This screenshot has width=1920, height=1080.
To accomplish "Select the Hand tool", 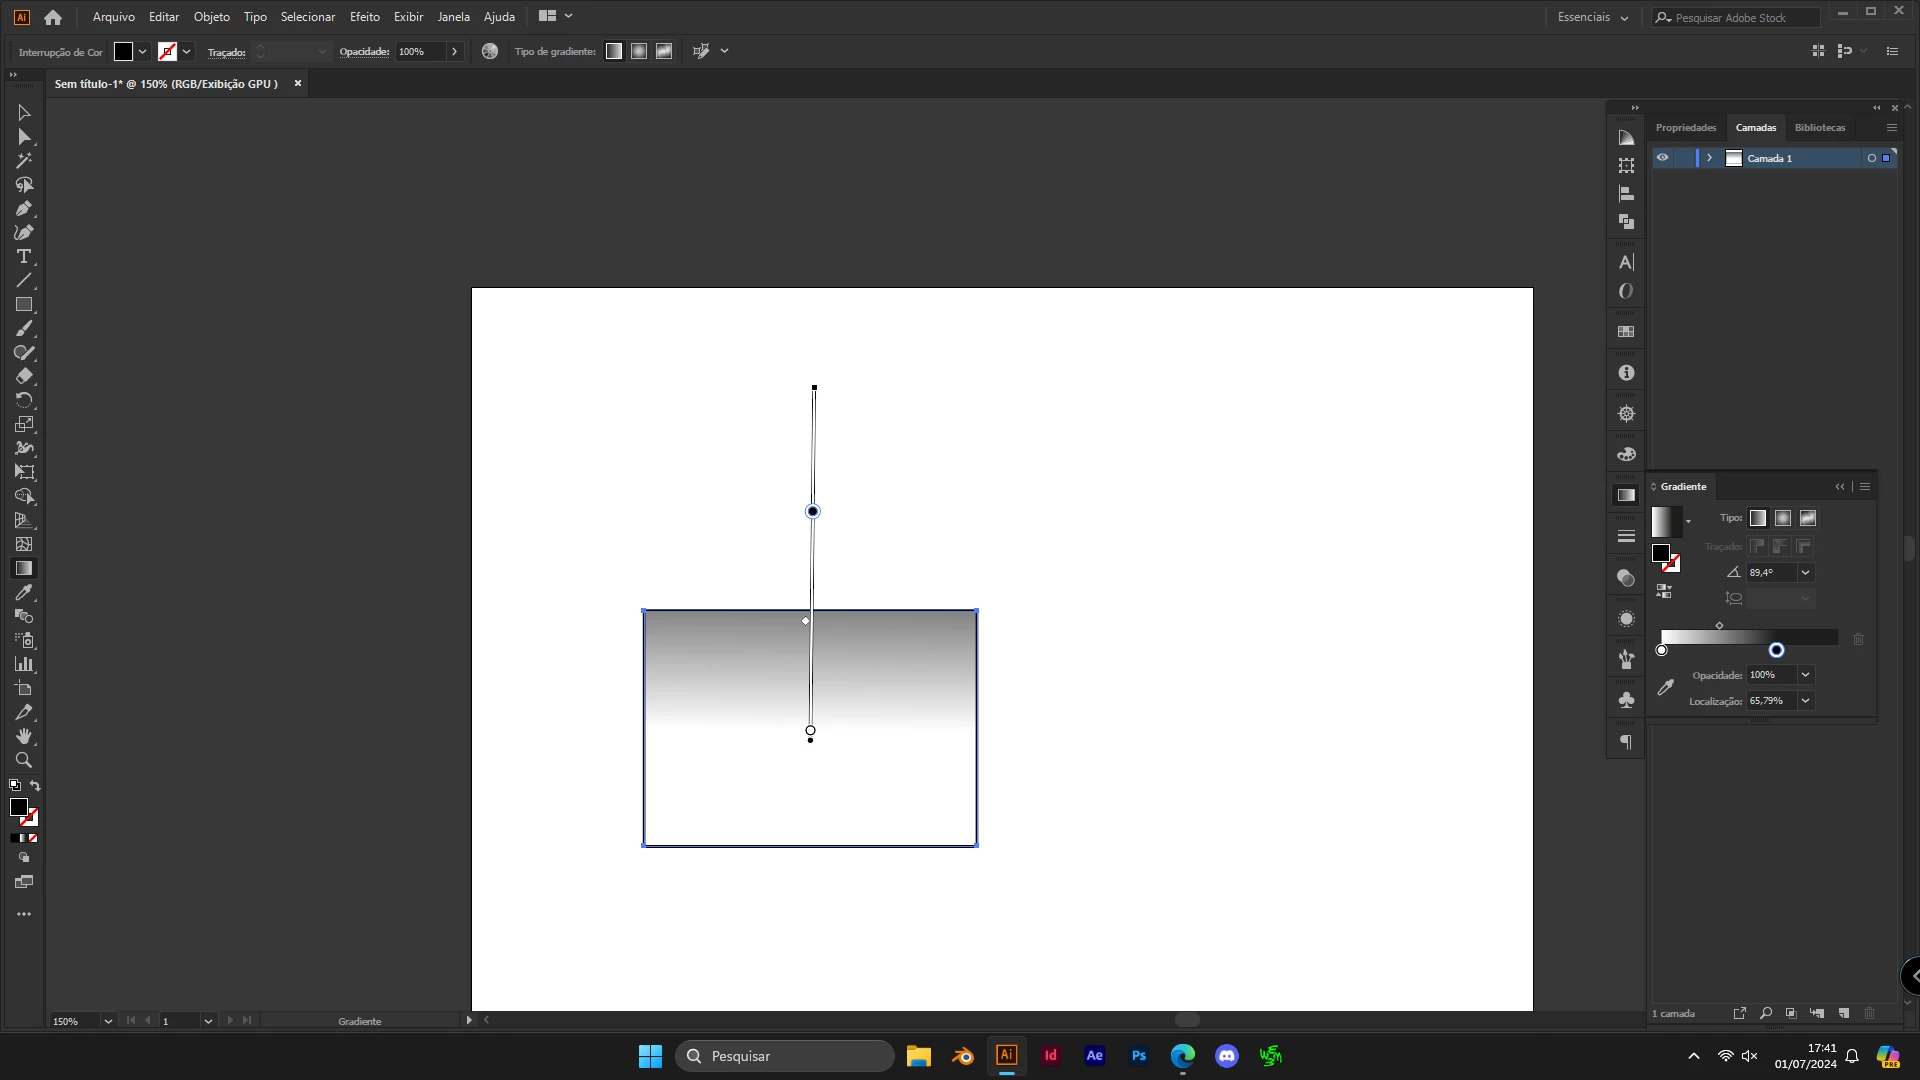I will coord(24,737).
